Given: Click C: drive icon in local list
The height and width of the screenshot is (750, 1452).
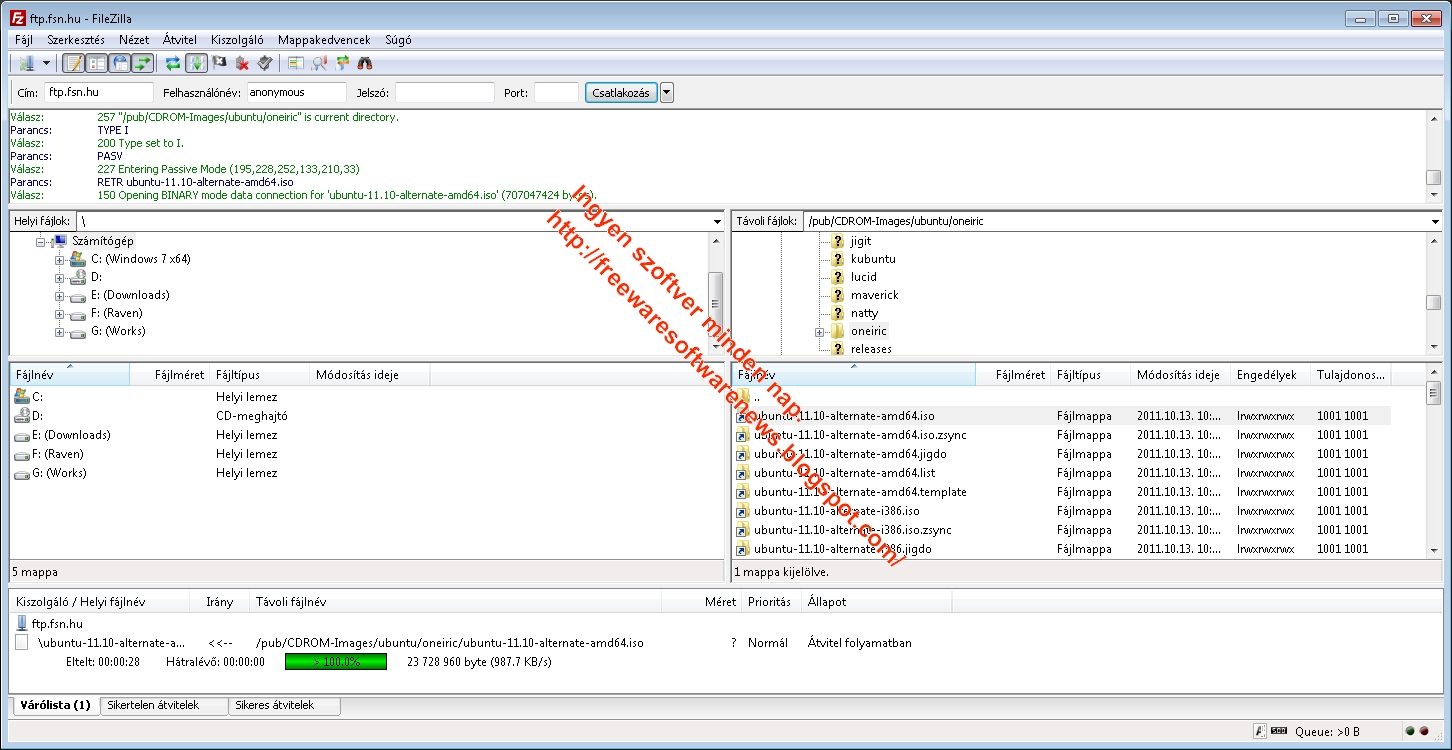Looking at the screenshot, I should point(22,397).
